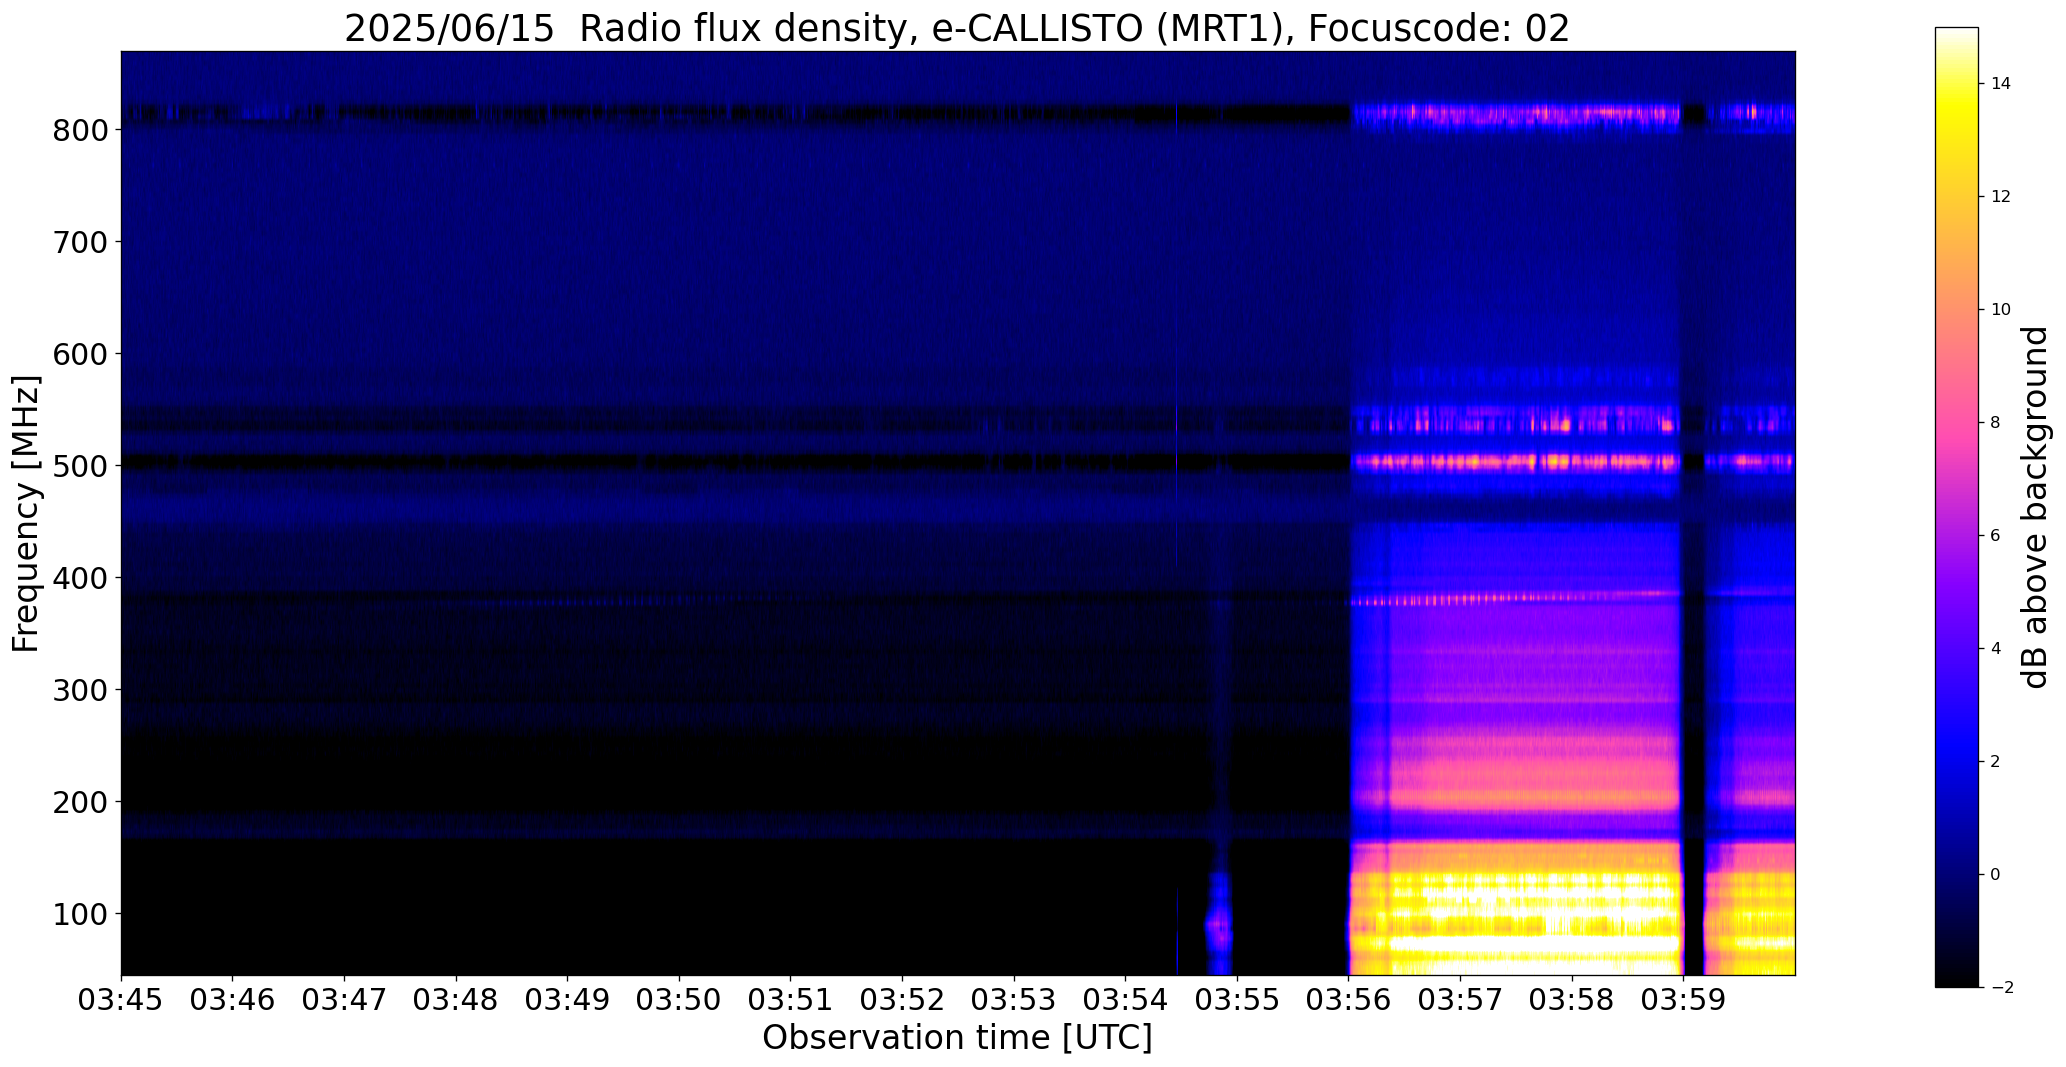Click the colorbar tick value 14
Viewport: 2066px width, 1067px height.
(x=2000, y=84)
